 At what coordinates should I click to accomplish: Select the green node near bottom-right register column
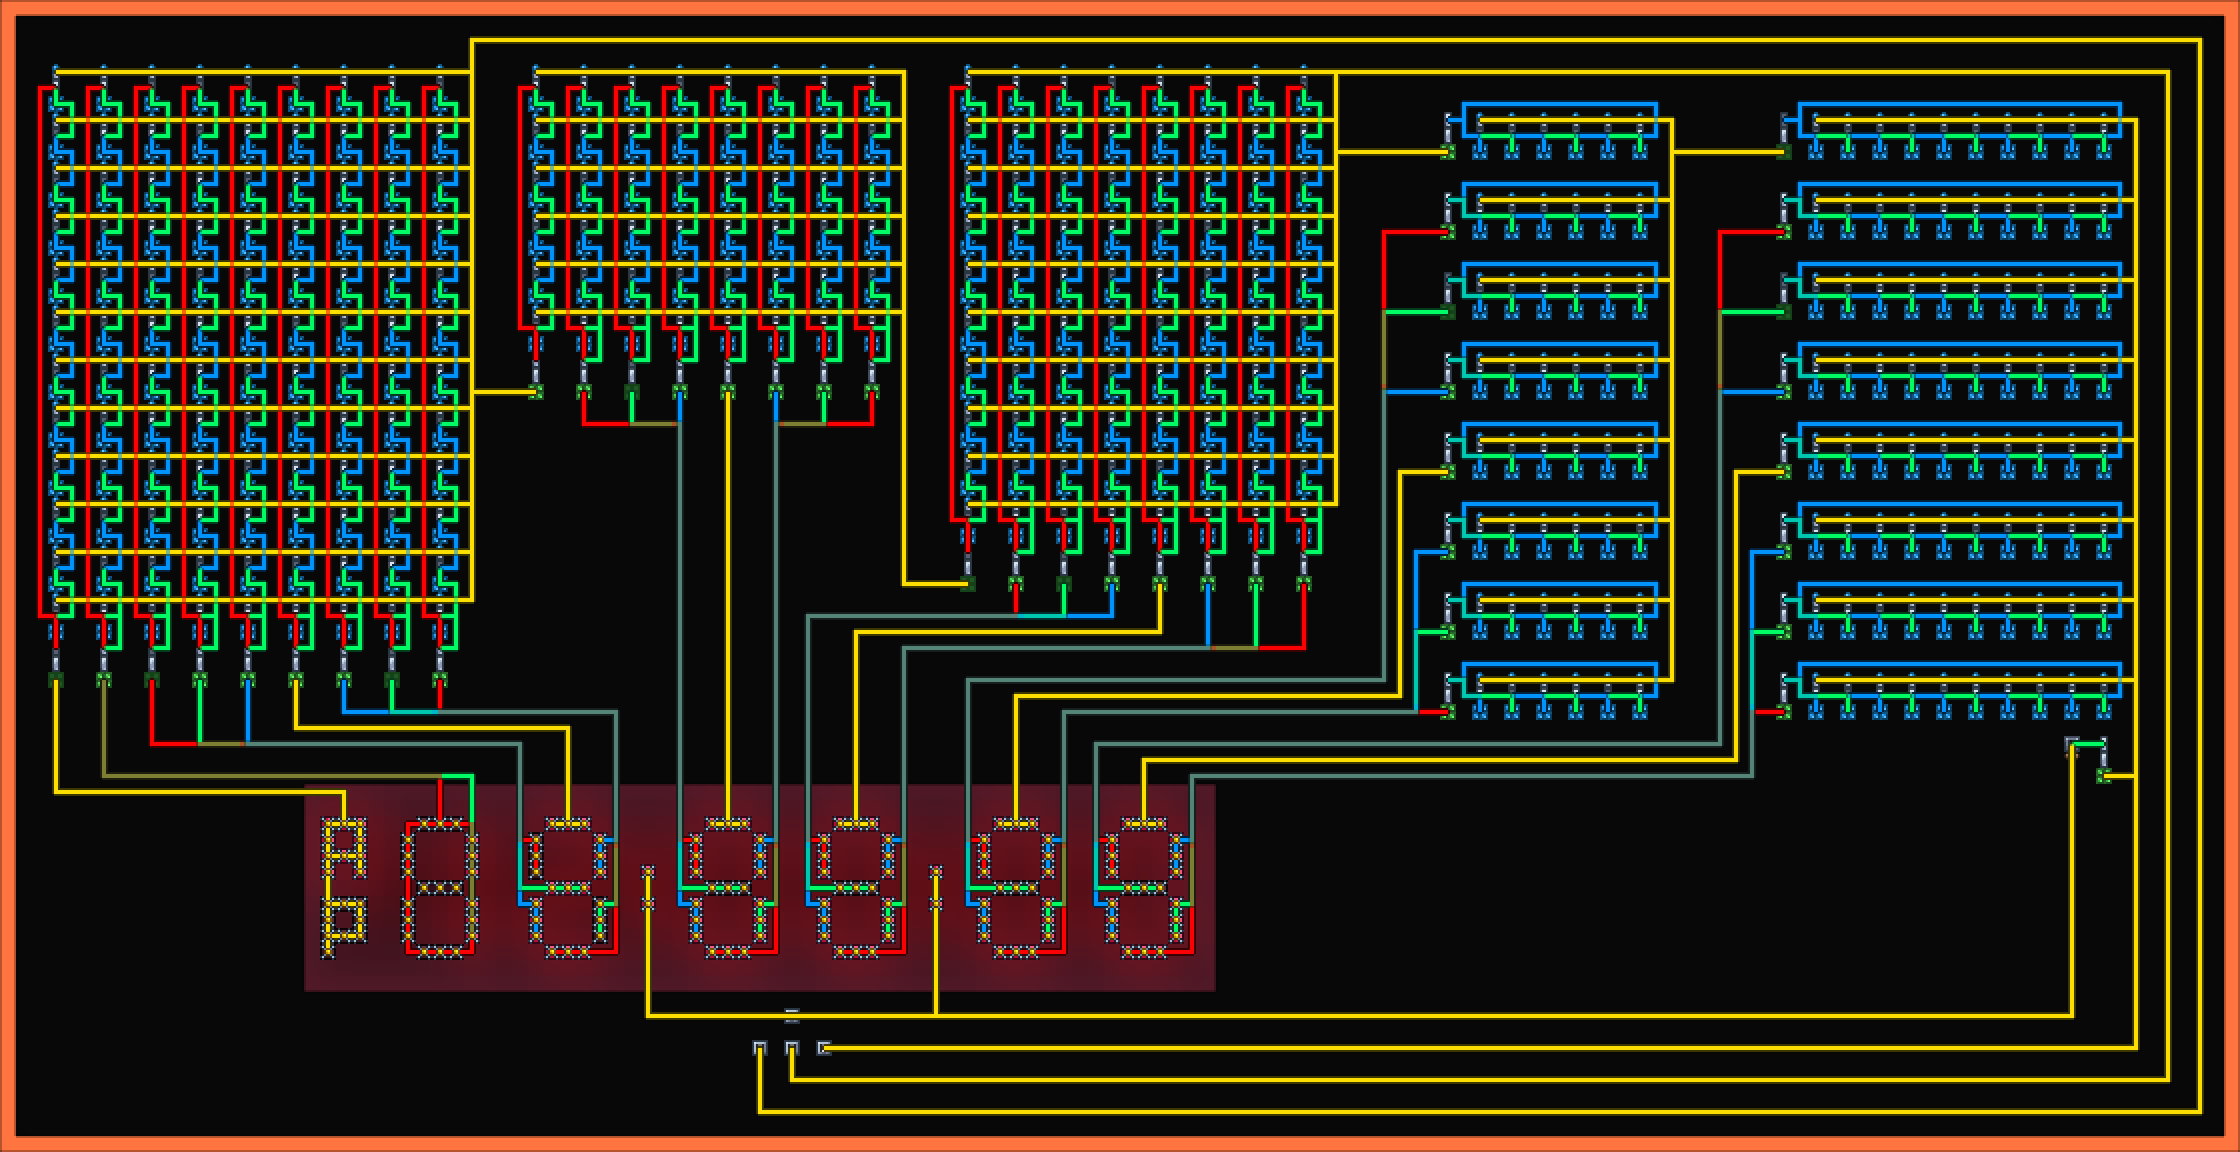pyautogui.click(x=2103, y=776)
